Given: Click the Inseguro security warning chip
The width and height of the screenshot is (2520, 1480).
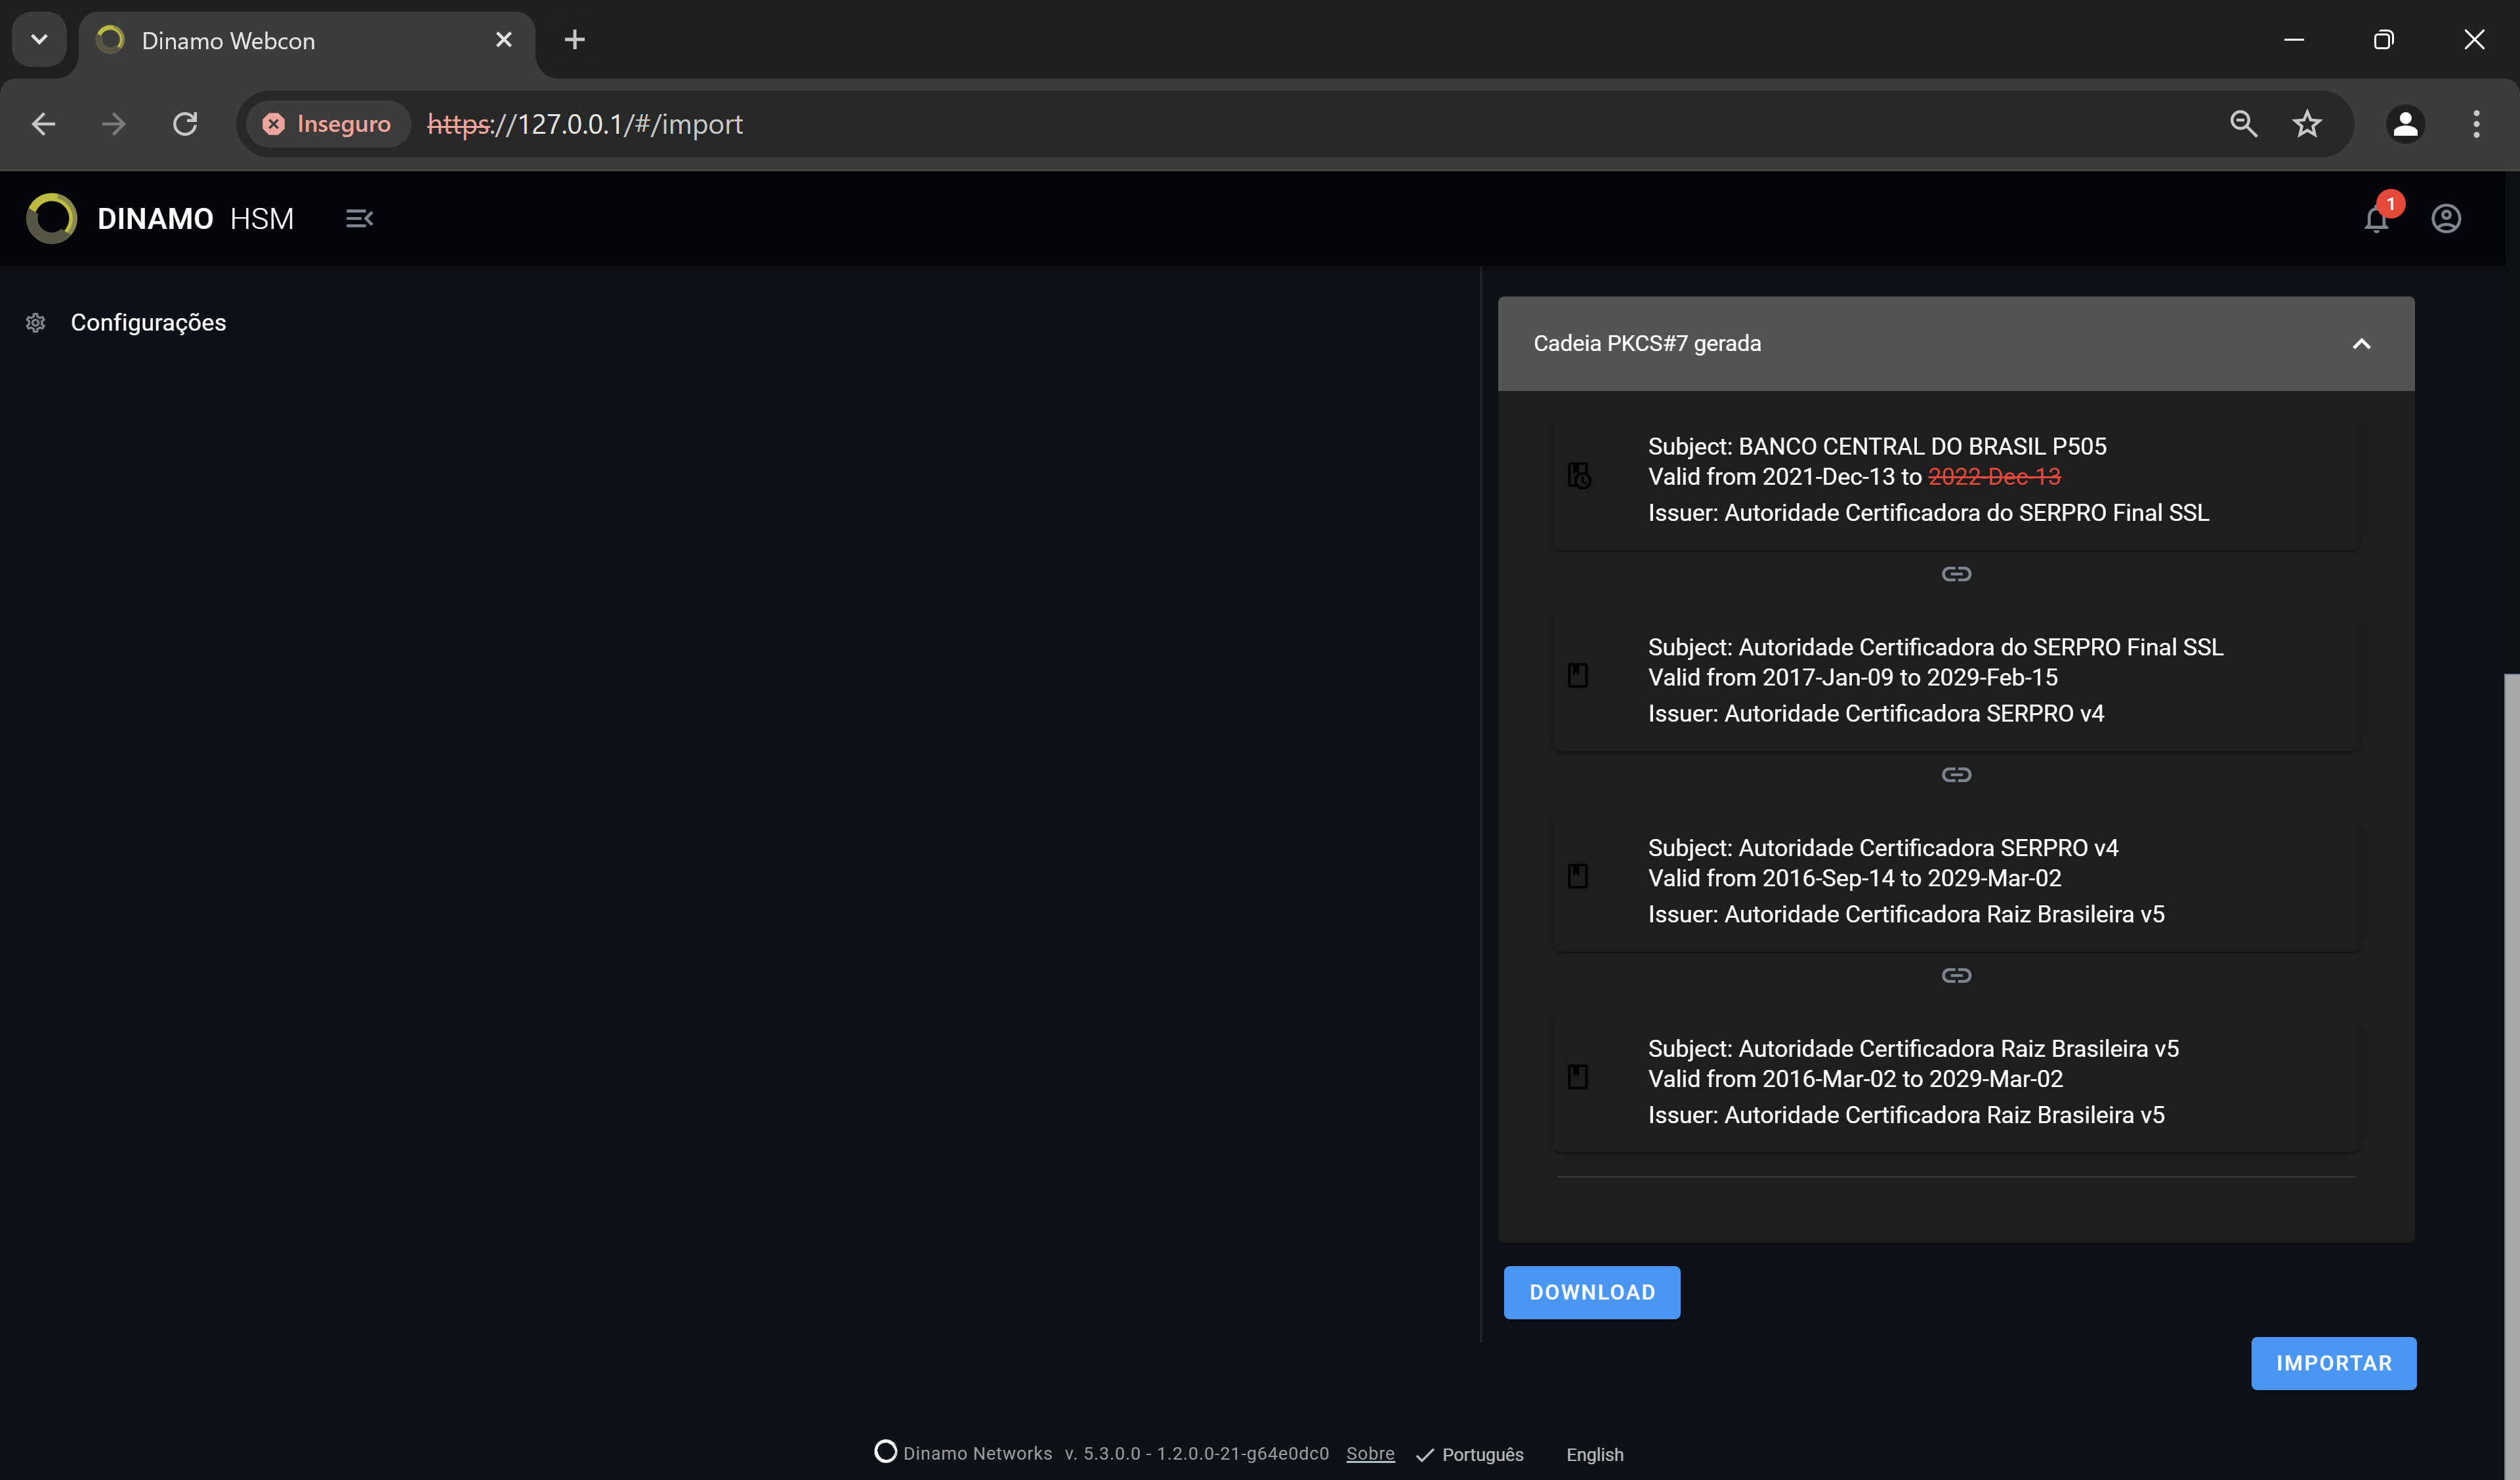Looking at the screenshot, I should pyautogui.click(x=327, y=124).
